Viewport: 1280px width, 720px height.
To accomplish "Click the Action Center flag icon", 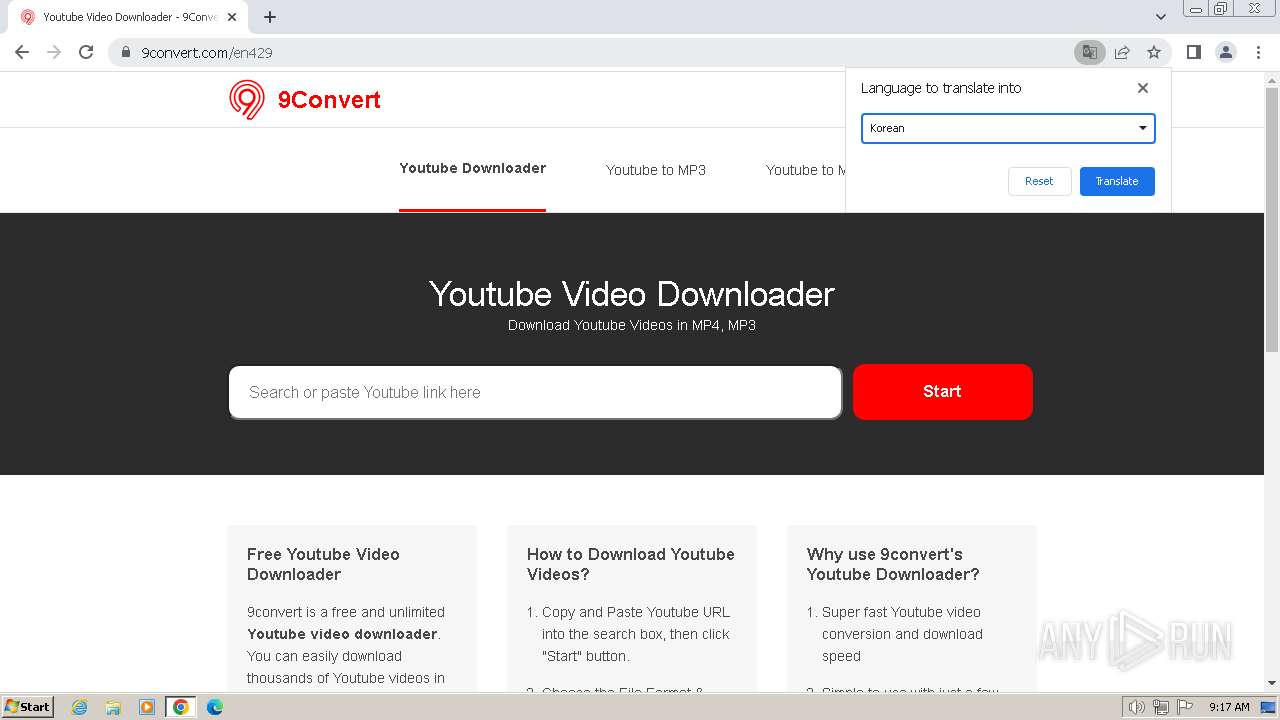I will (1185, 707).
